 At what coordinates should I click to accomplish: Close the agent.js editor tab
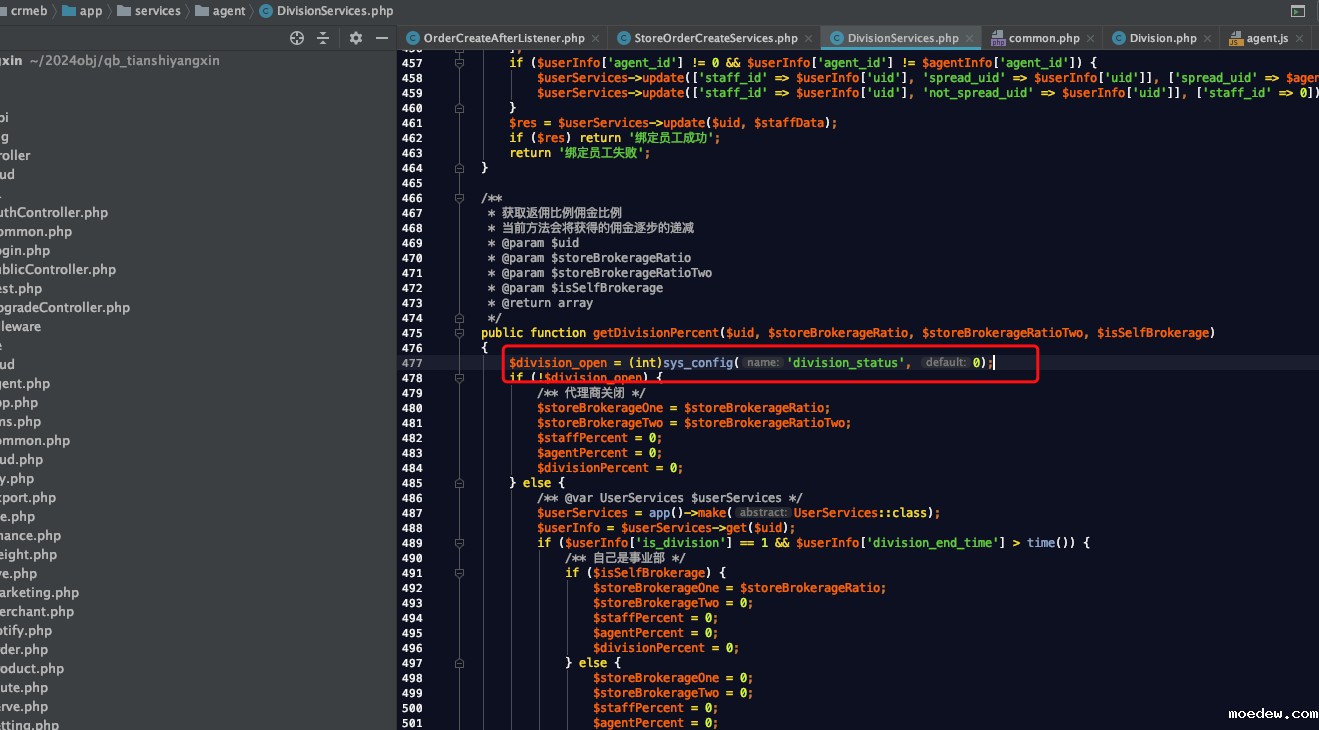click(1300, 38)
